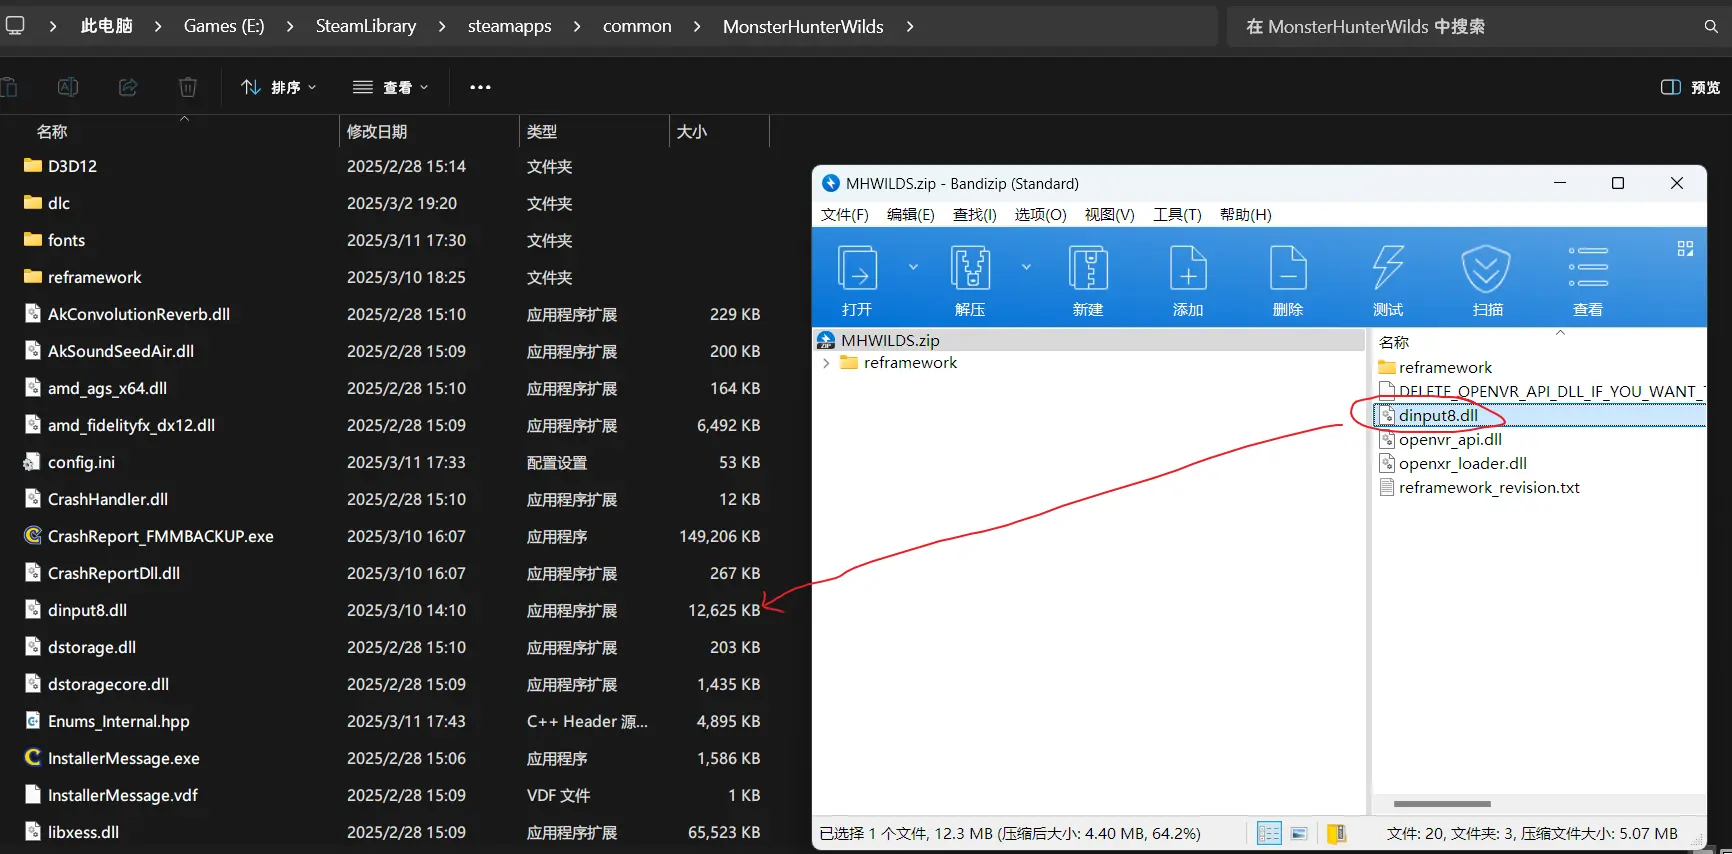Click the Bandizip 解压 (Extract) icon
This screenshot has height=854, width=1732.
pyautogui.click(x=969, y=269)
